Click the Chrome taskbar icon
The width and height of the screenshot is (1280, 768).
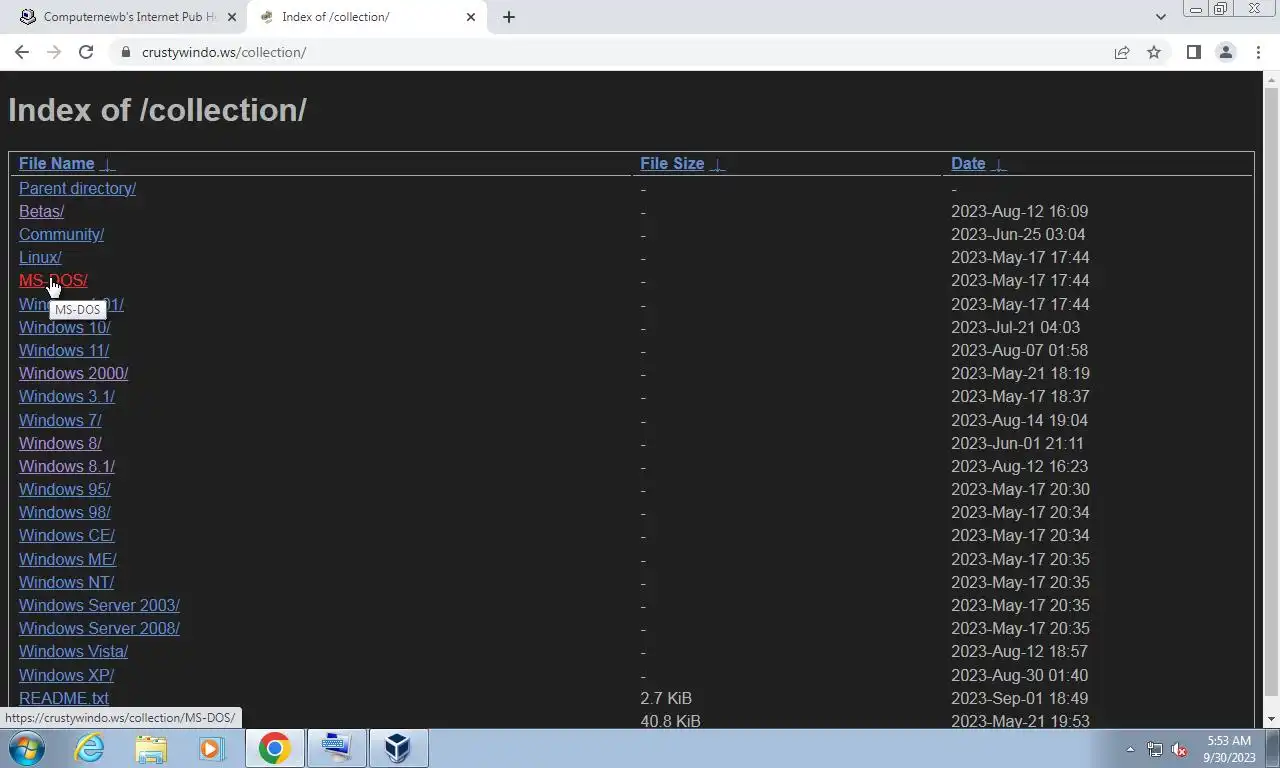pos(274,748)
